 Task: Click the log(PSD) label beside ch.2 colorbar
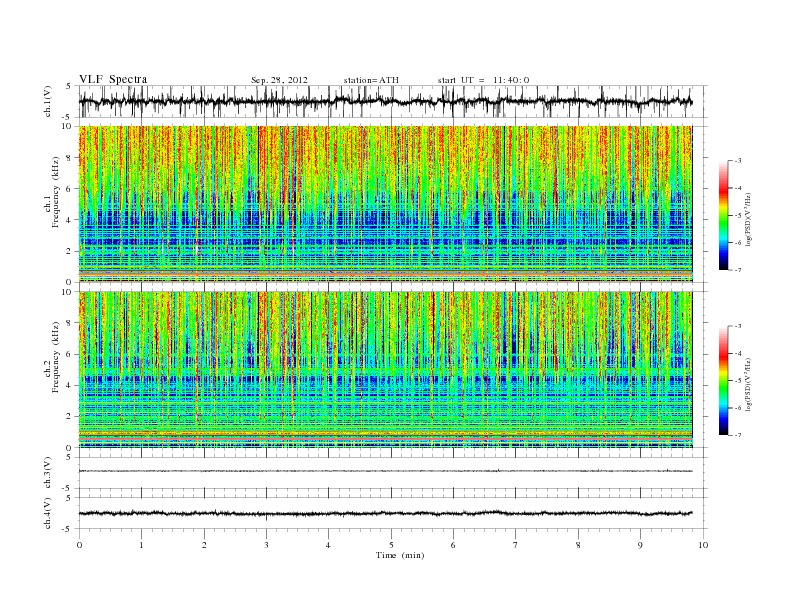[748, 384]
